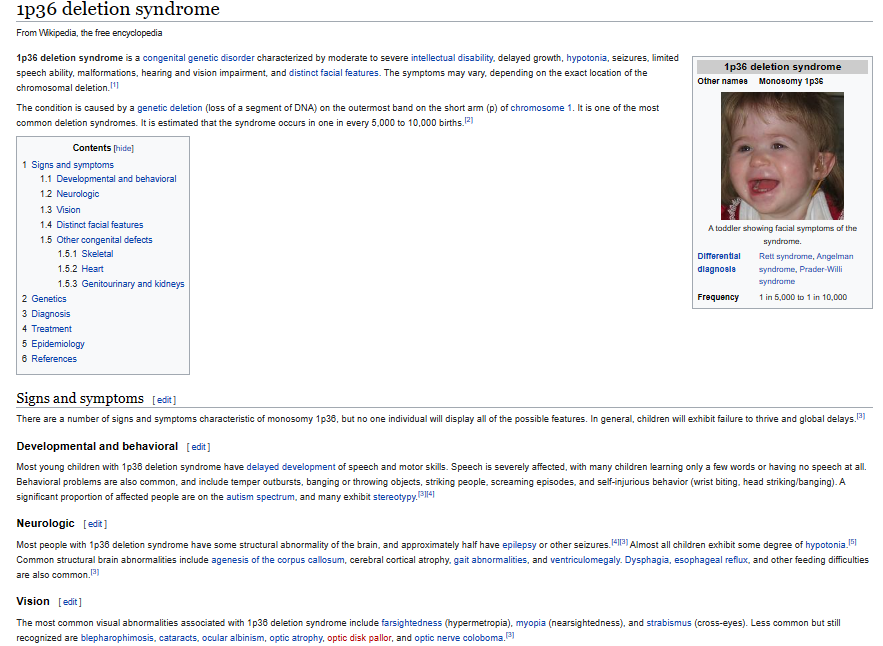This screenshot has width=883, height=646.
Task: Click the myopia link
Action: coord(530,623)
